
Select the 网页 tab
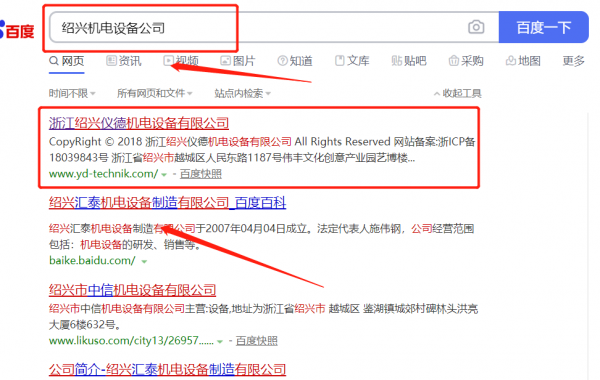(67, 61)
